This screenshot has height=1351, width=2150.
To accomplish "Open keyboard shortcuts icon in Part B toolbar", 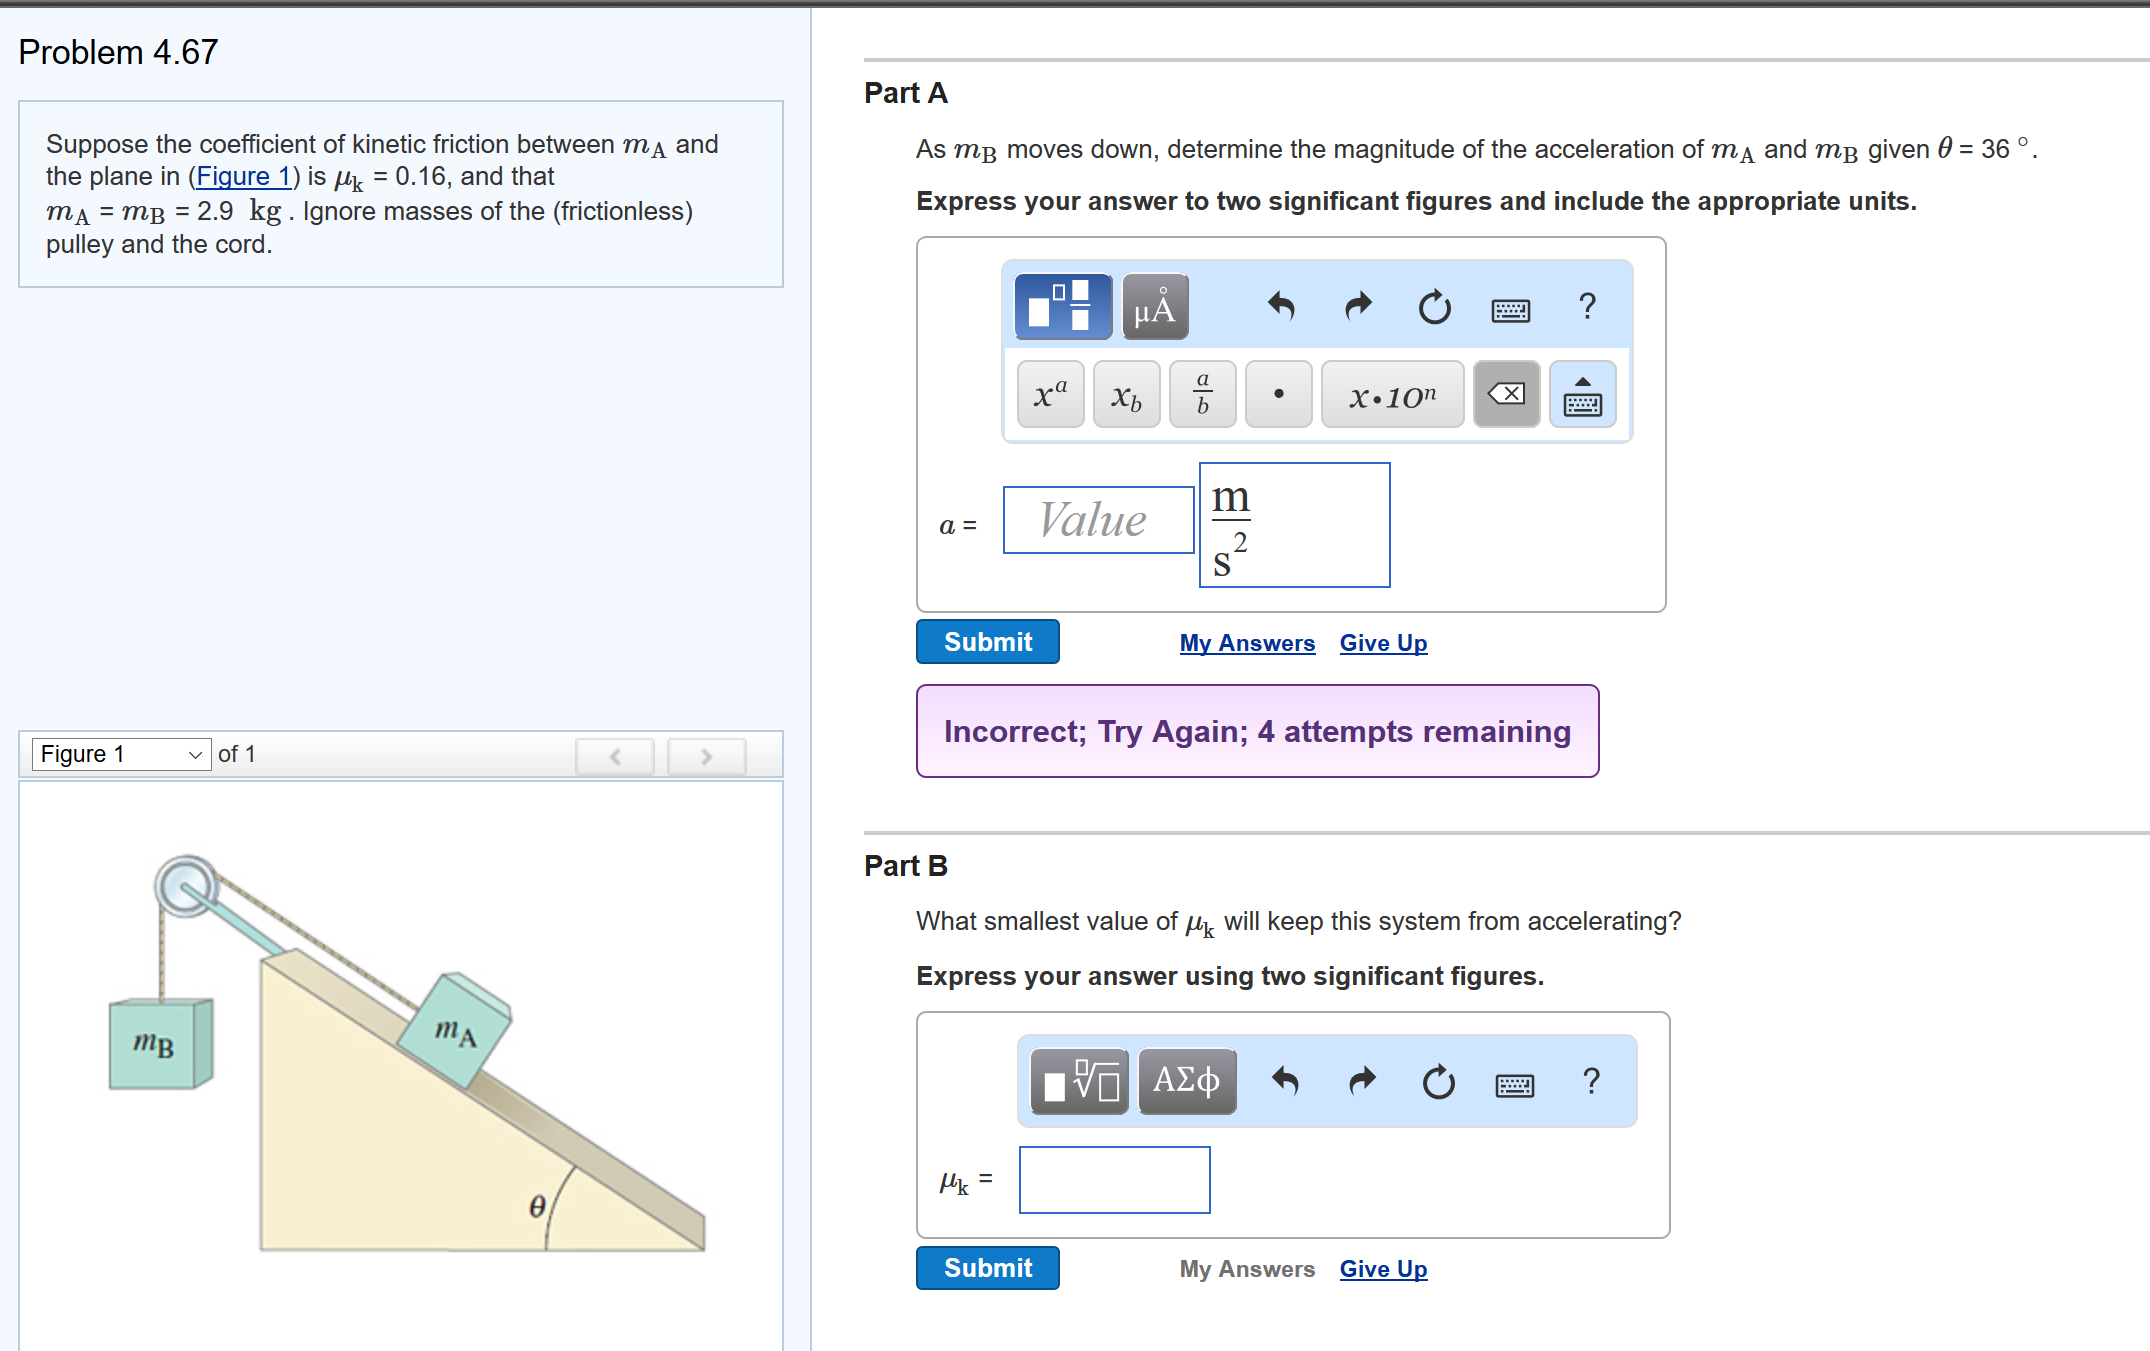I will coord(1514,1085).
